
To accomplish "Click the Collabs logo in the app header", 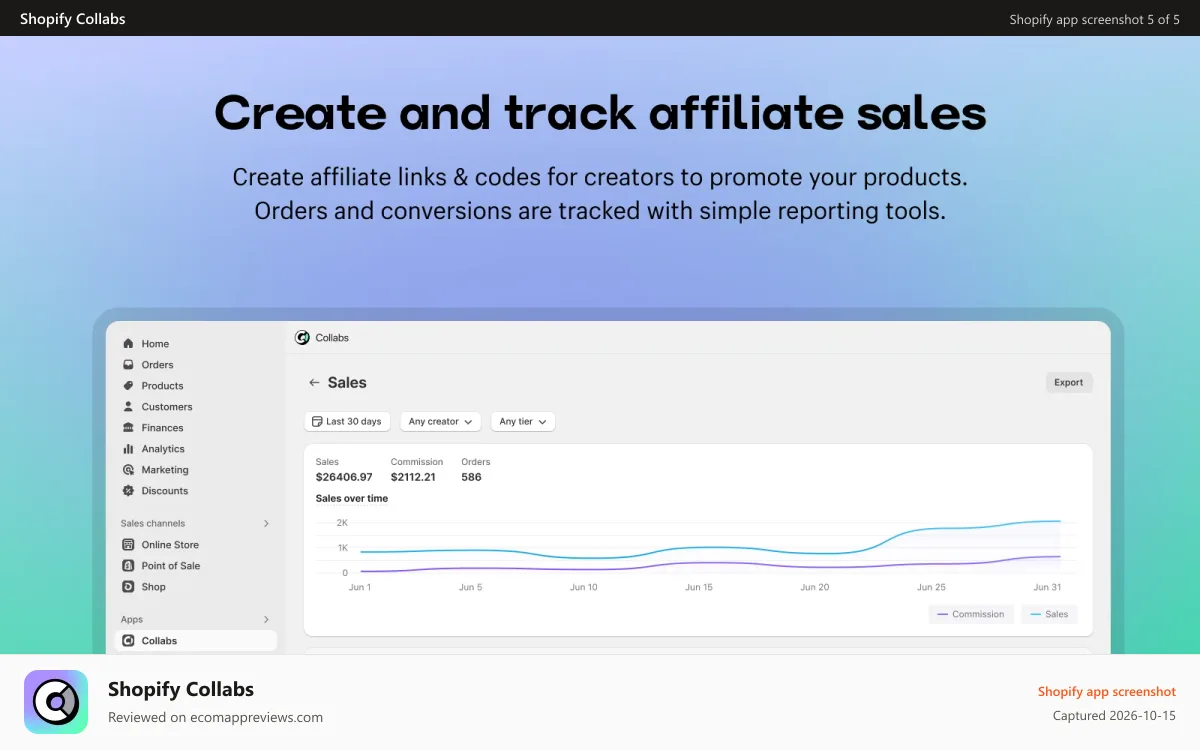I will 302,338.
